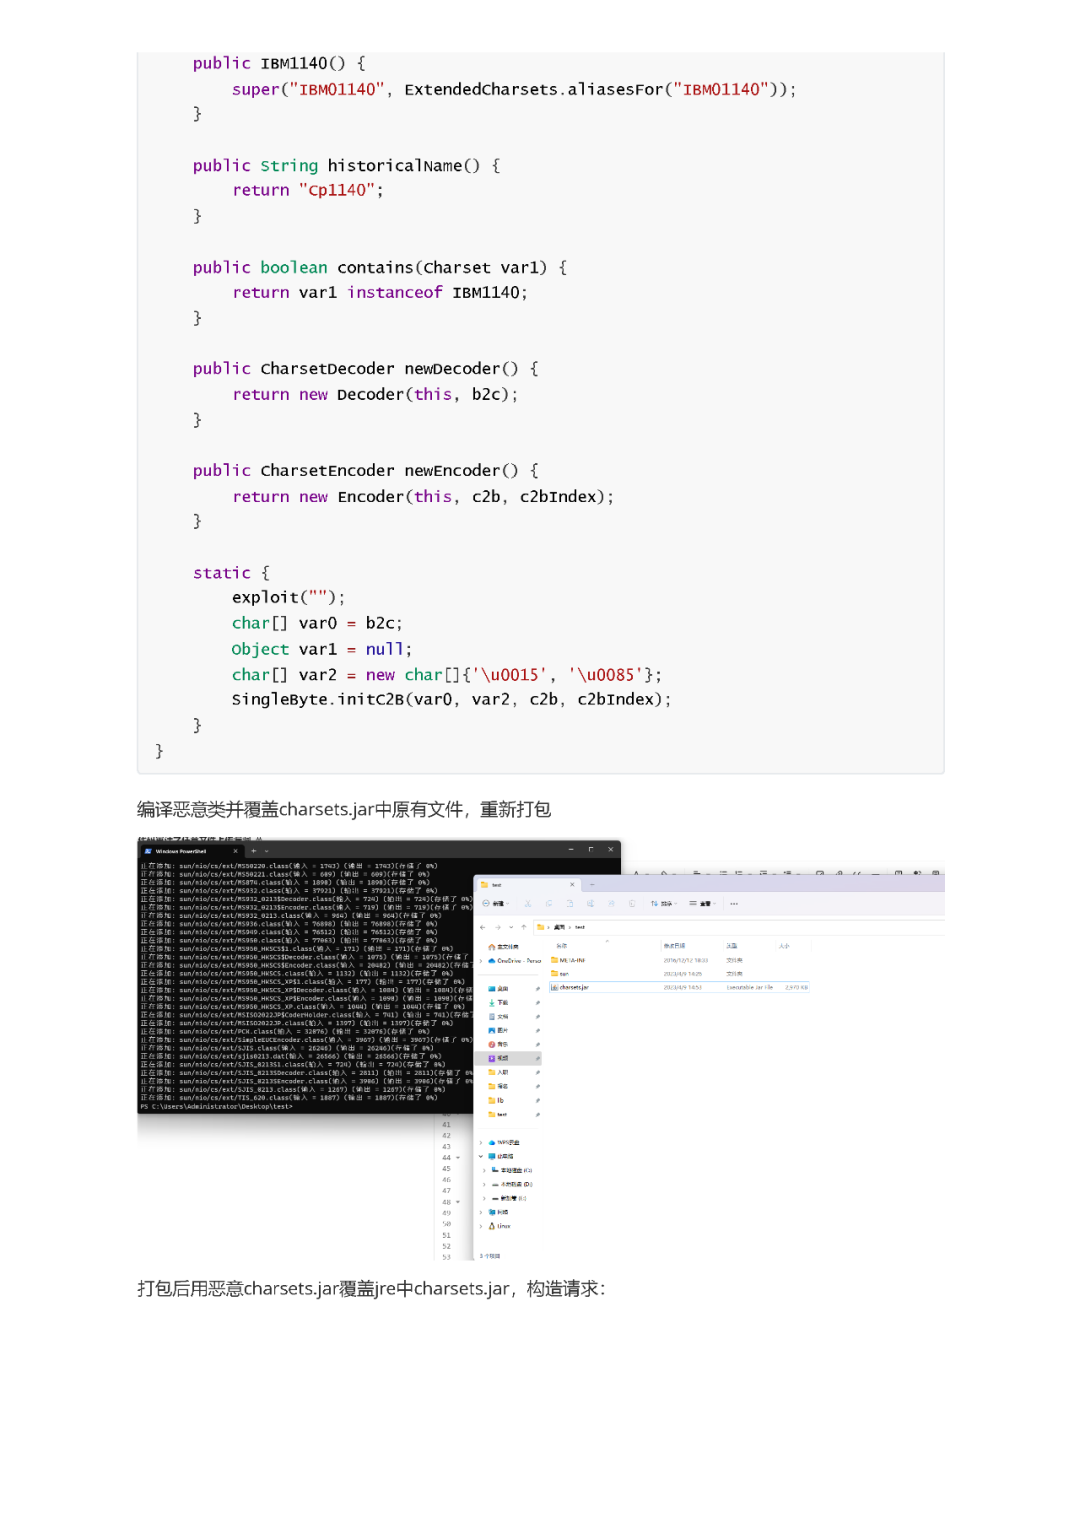The height and width of the screenshot is (1528, 1080).
Task: Expand the (E:) drive node
Action: pos(485,1198)
